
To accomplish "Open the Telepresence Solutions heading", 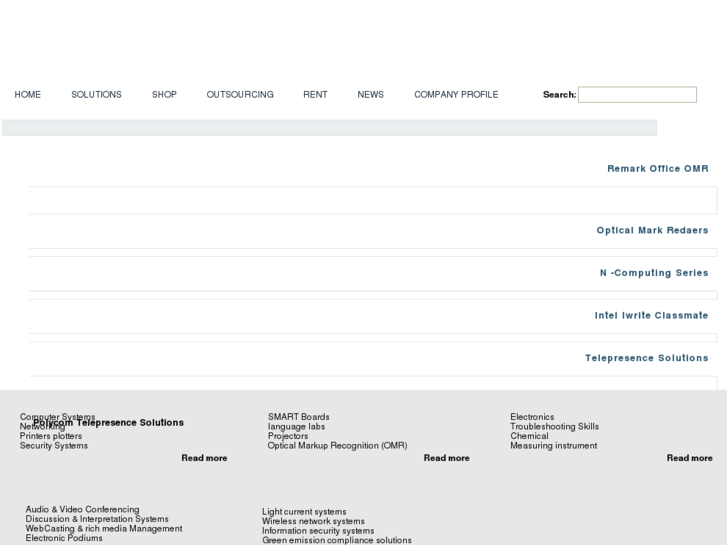I will 647,358.
